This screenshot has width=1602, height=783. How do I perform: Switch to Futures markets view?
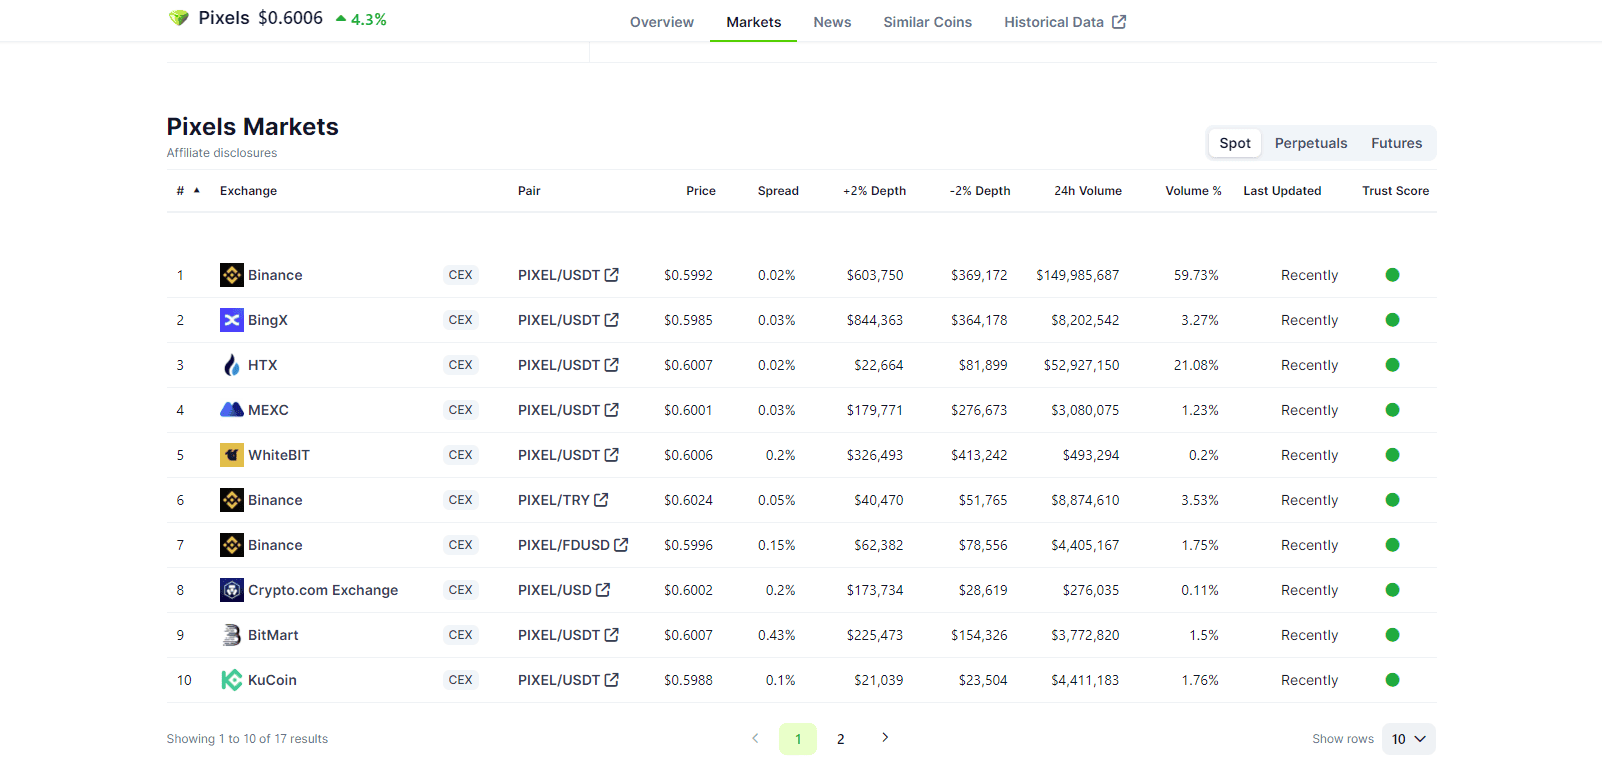1396,143
